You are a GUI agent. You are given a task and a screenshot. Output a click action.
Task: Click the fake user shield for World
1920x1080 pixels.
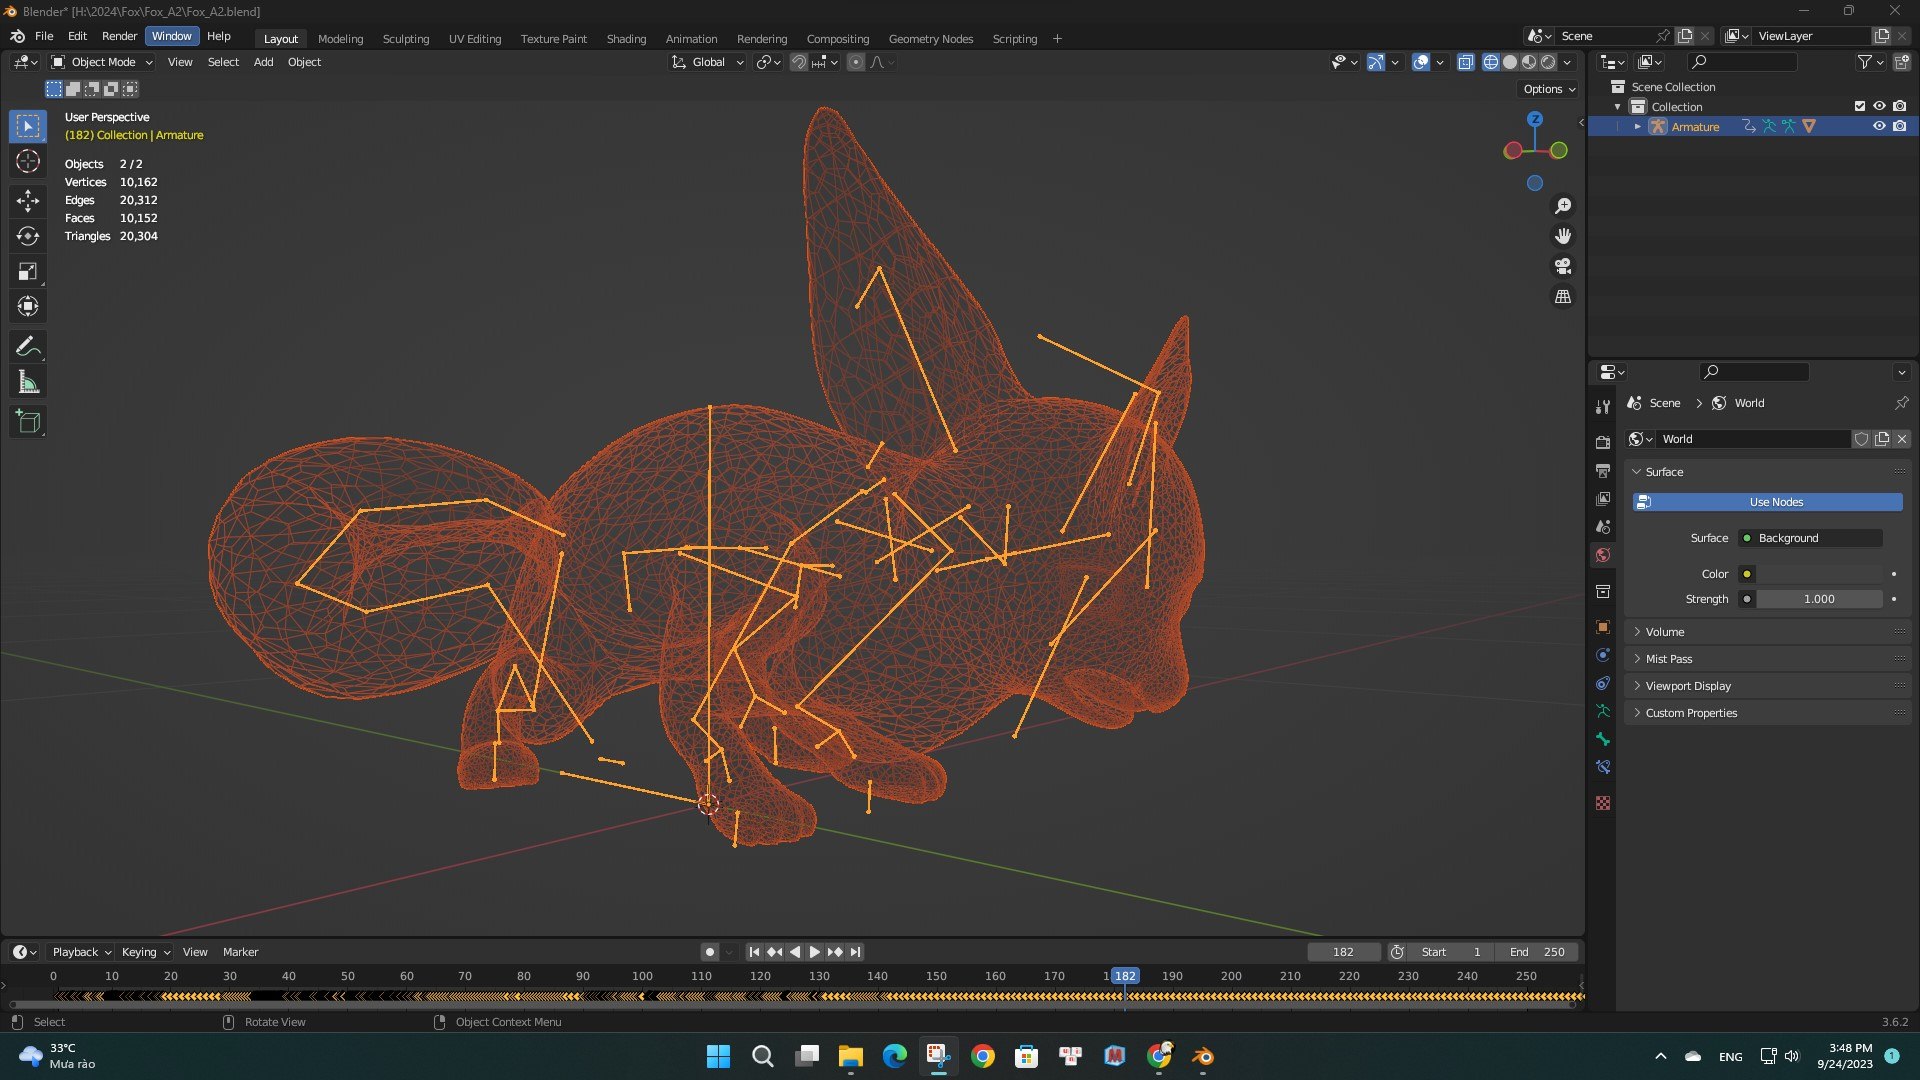coord(1861,439)
